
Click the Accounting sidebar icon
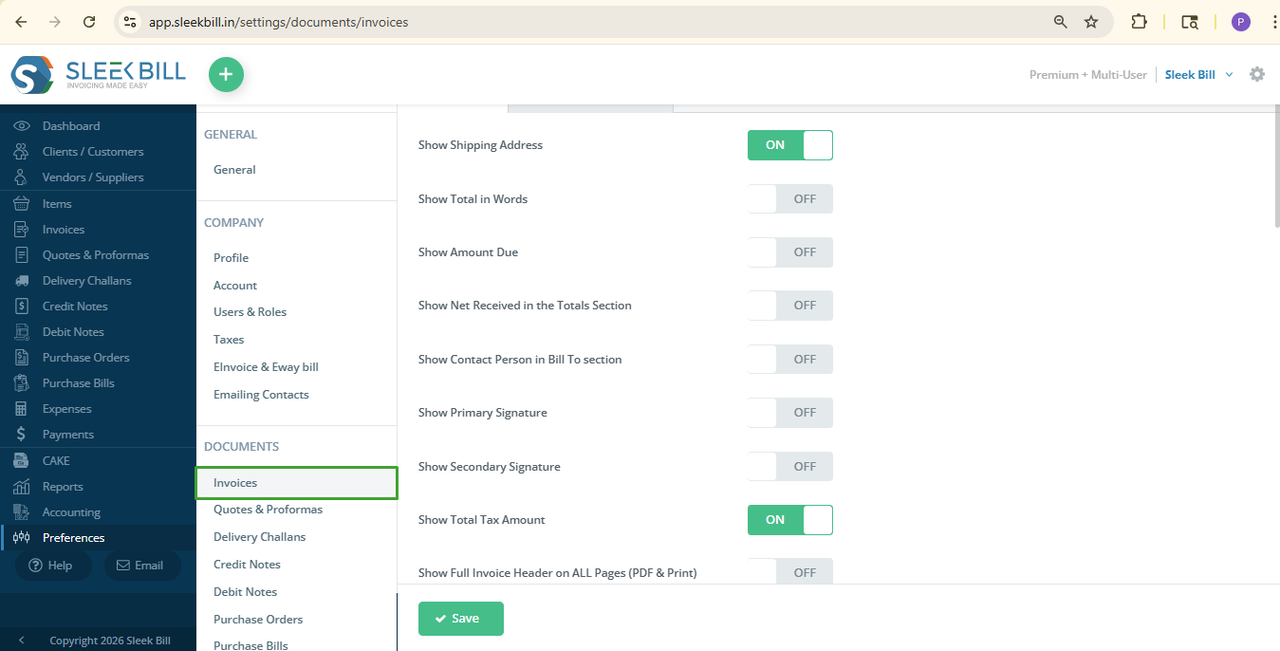click(x=21, y=512)
